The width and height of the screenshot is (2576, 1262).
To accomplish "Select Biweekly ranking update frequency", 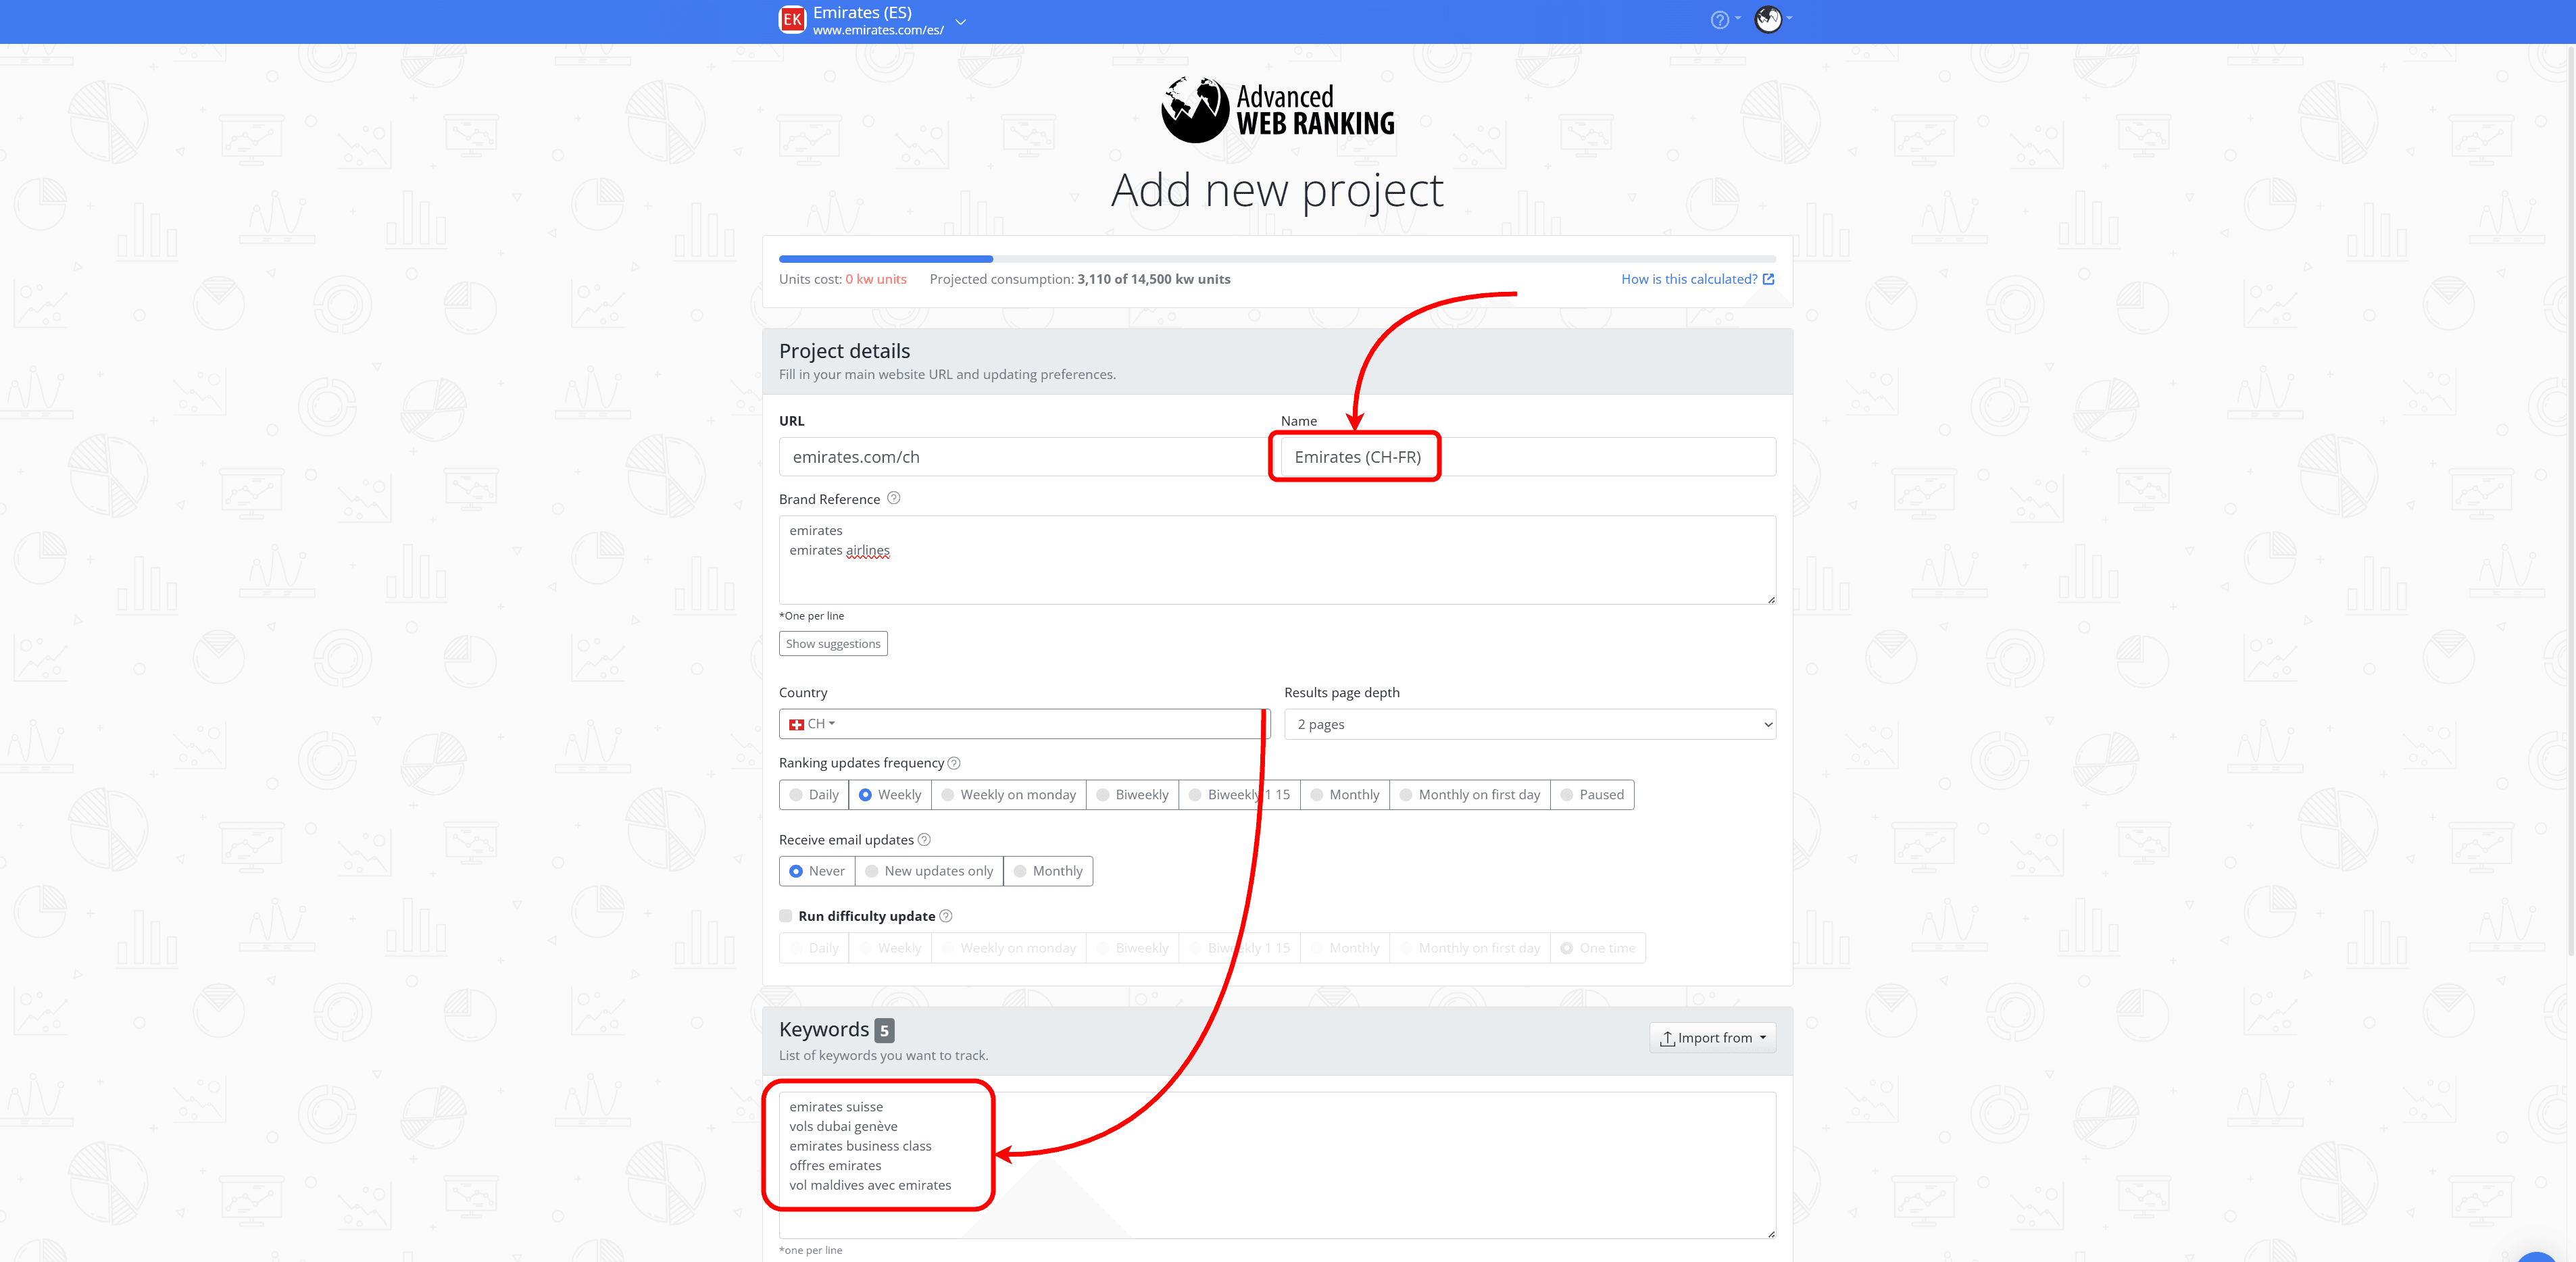I will pos(1132,795).
